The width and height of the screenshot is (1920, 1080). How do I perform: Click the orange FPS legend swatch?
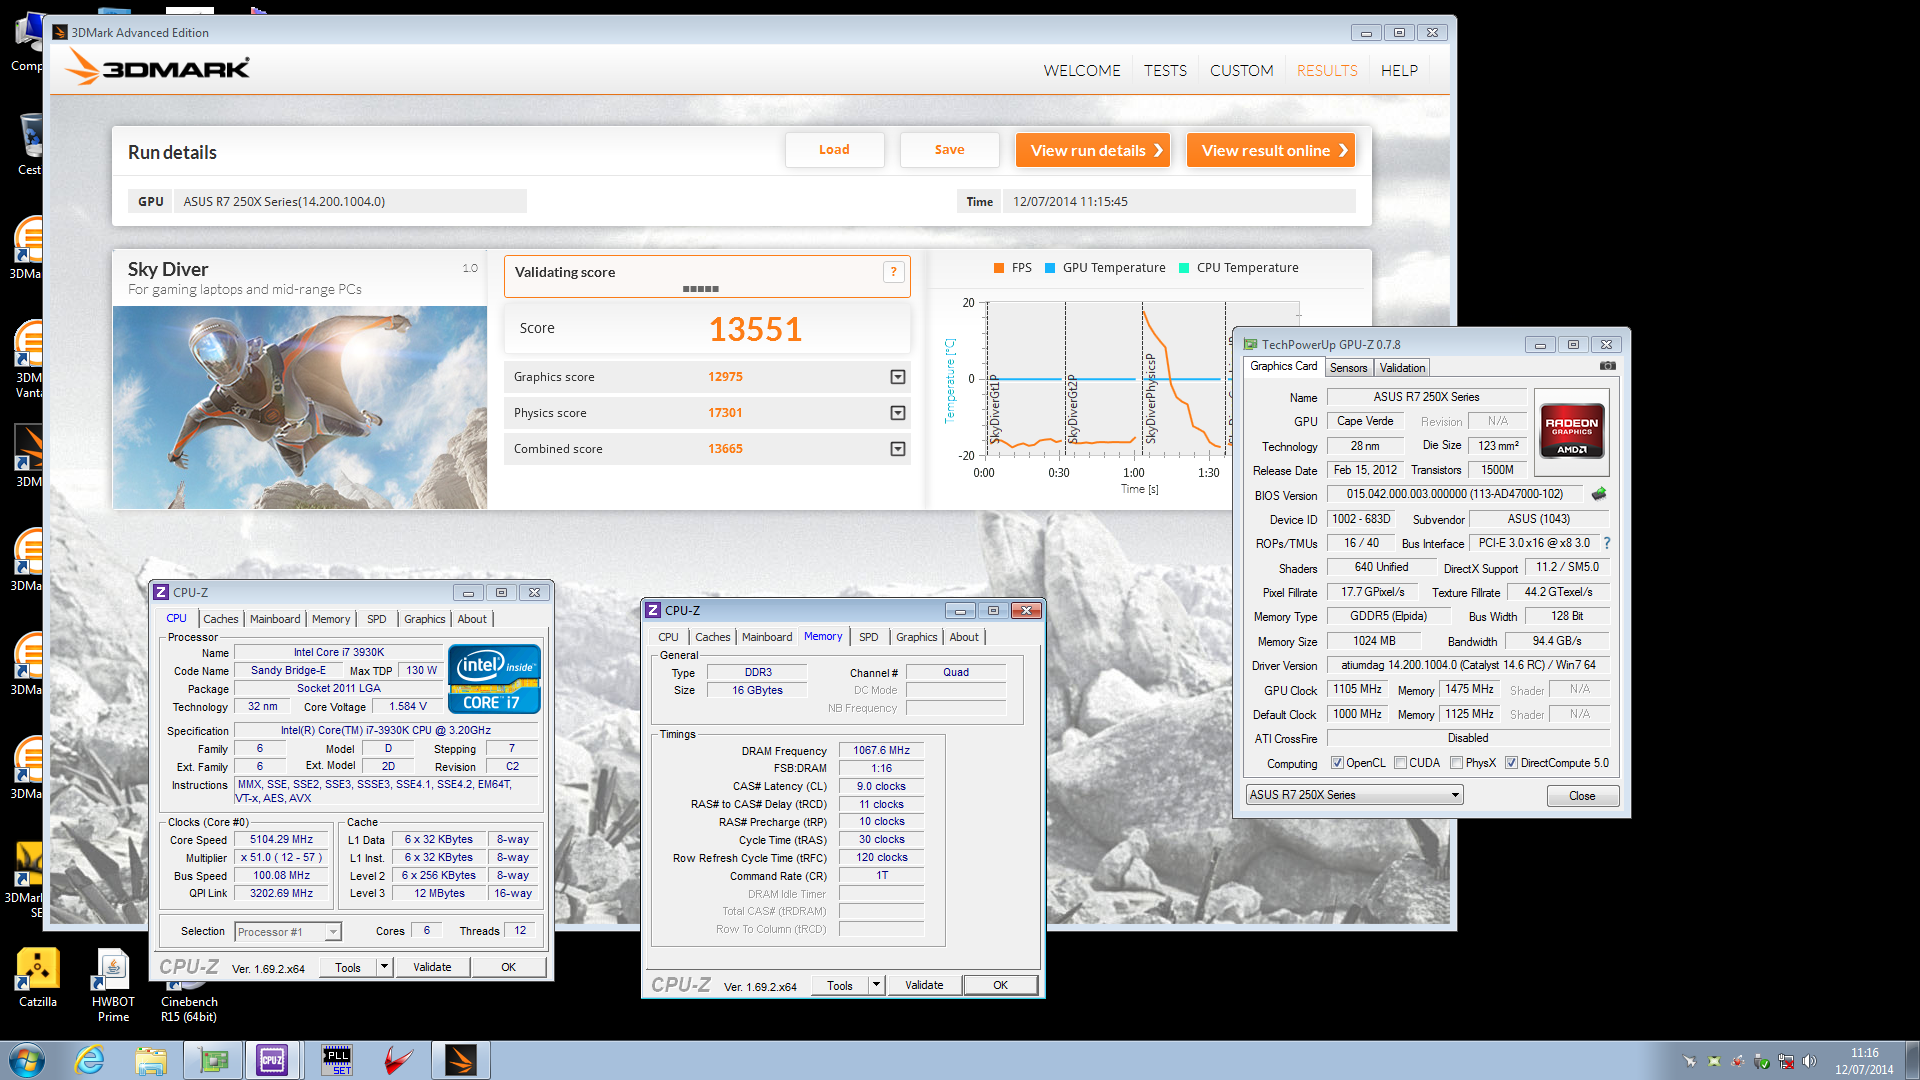click(998, 268)
